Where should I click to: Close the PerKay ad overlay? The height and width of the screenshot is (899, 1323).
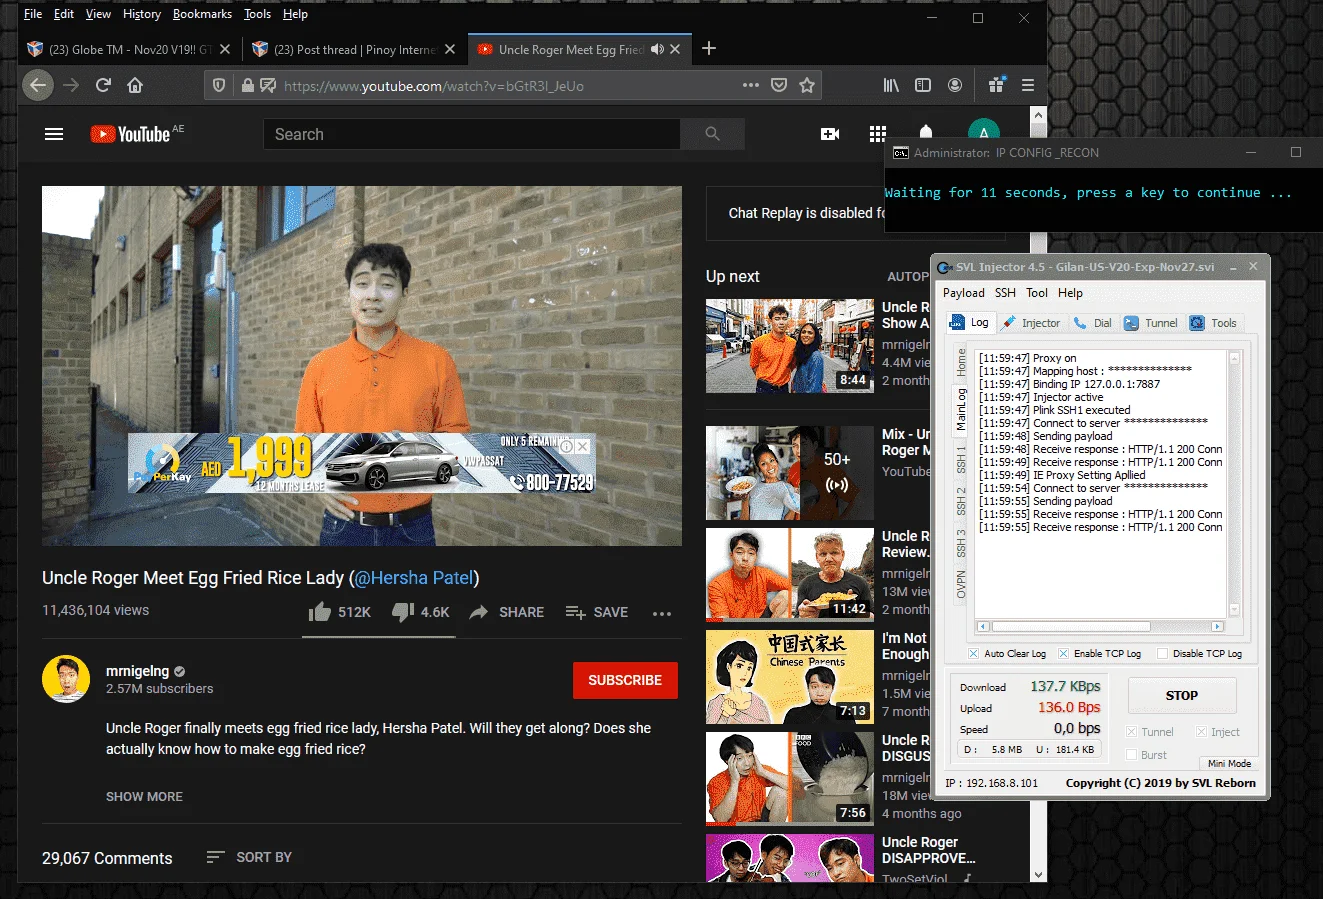click(x=582, y=447)
